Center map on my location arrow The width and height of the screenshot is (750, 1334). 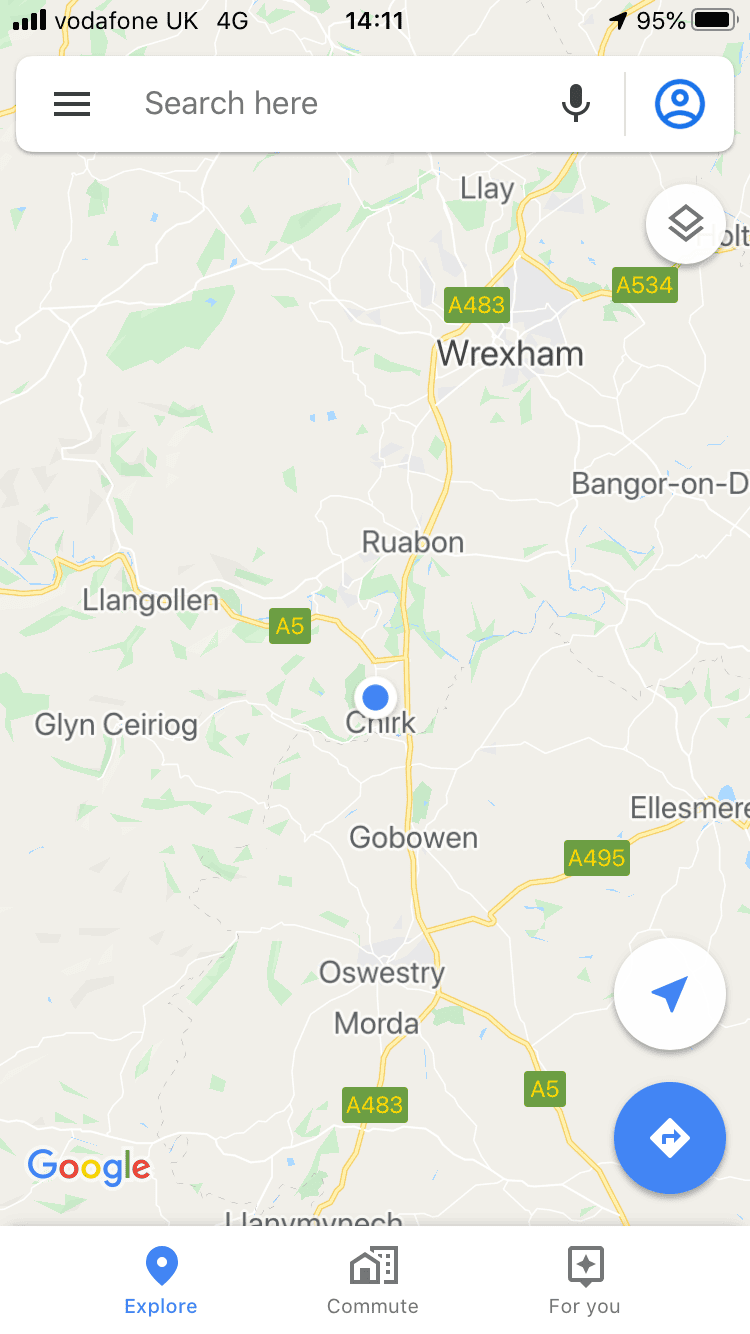[670, 994]
